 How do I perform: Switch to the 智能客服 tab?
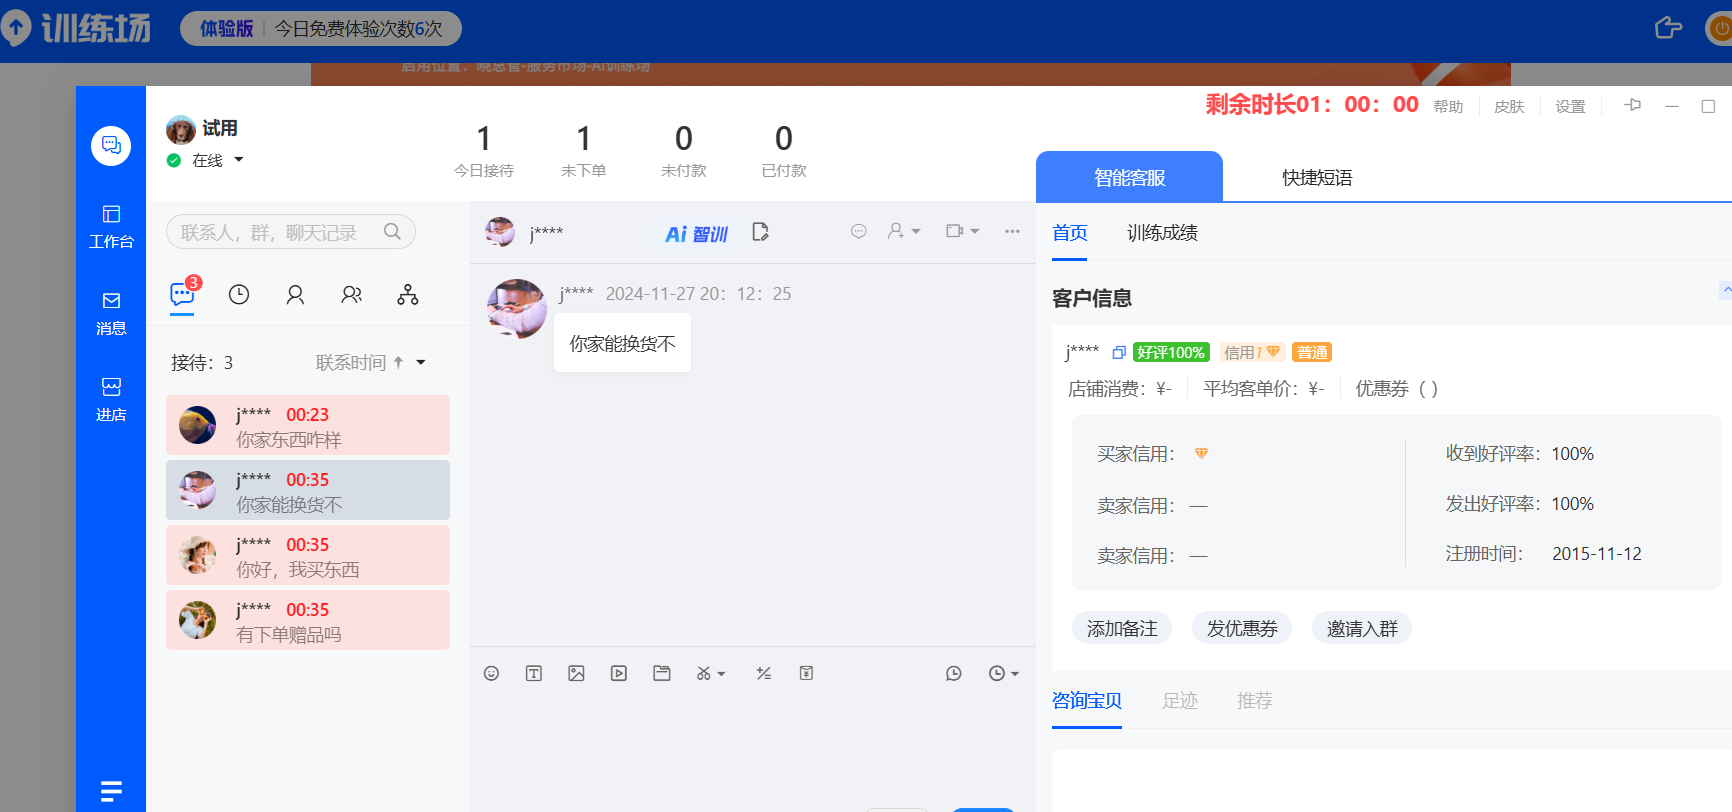[1129, 177]
